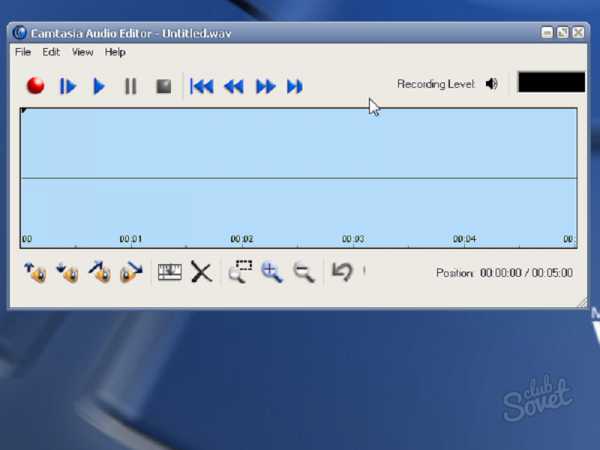600x450 pixels.
Task: Start recording with the red Record button
Action: [x=36, y=85]
